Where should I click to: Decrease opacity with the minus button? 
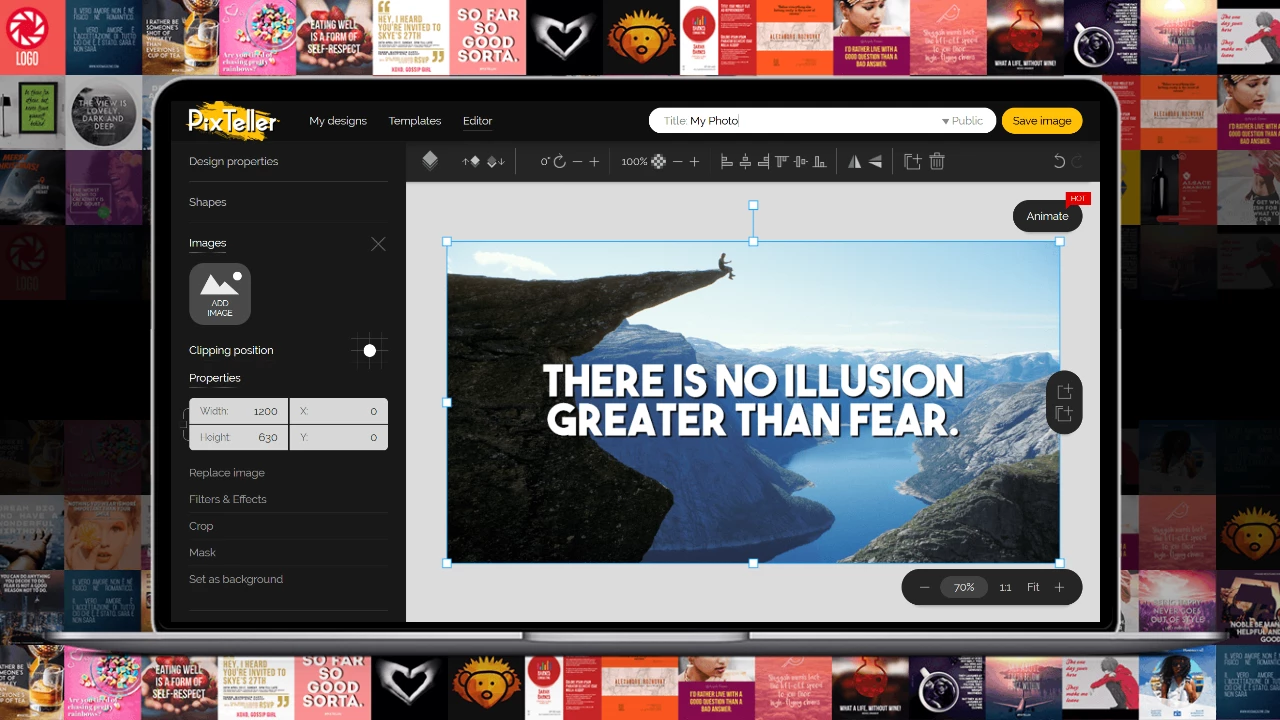click(677, 161)
